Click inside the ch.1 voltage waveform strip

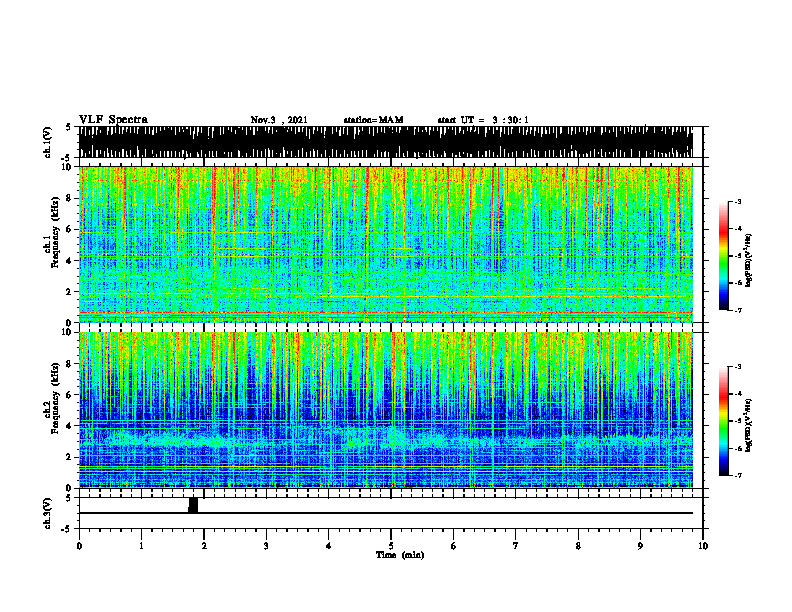[x=385, y=142]
